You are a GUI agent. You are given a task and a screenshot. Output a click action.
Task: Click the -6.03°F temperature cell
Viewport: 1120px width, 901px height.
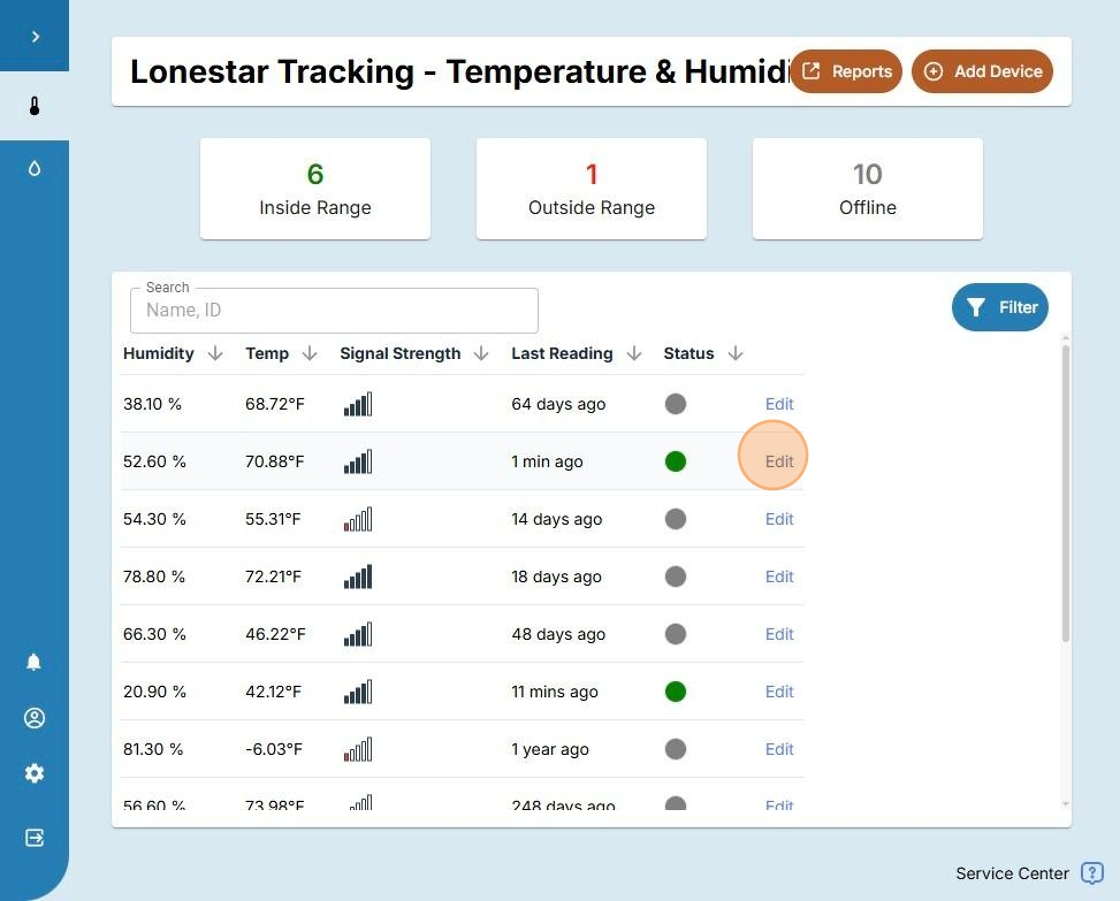pos(274,749)
